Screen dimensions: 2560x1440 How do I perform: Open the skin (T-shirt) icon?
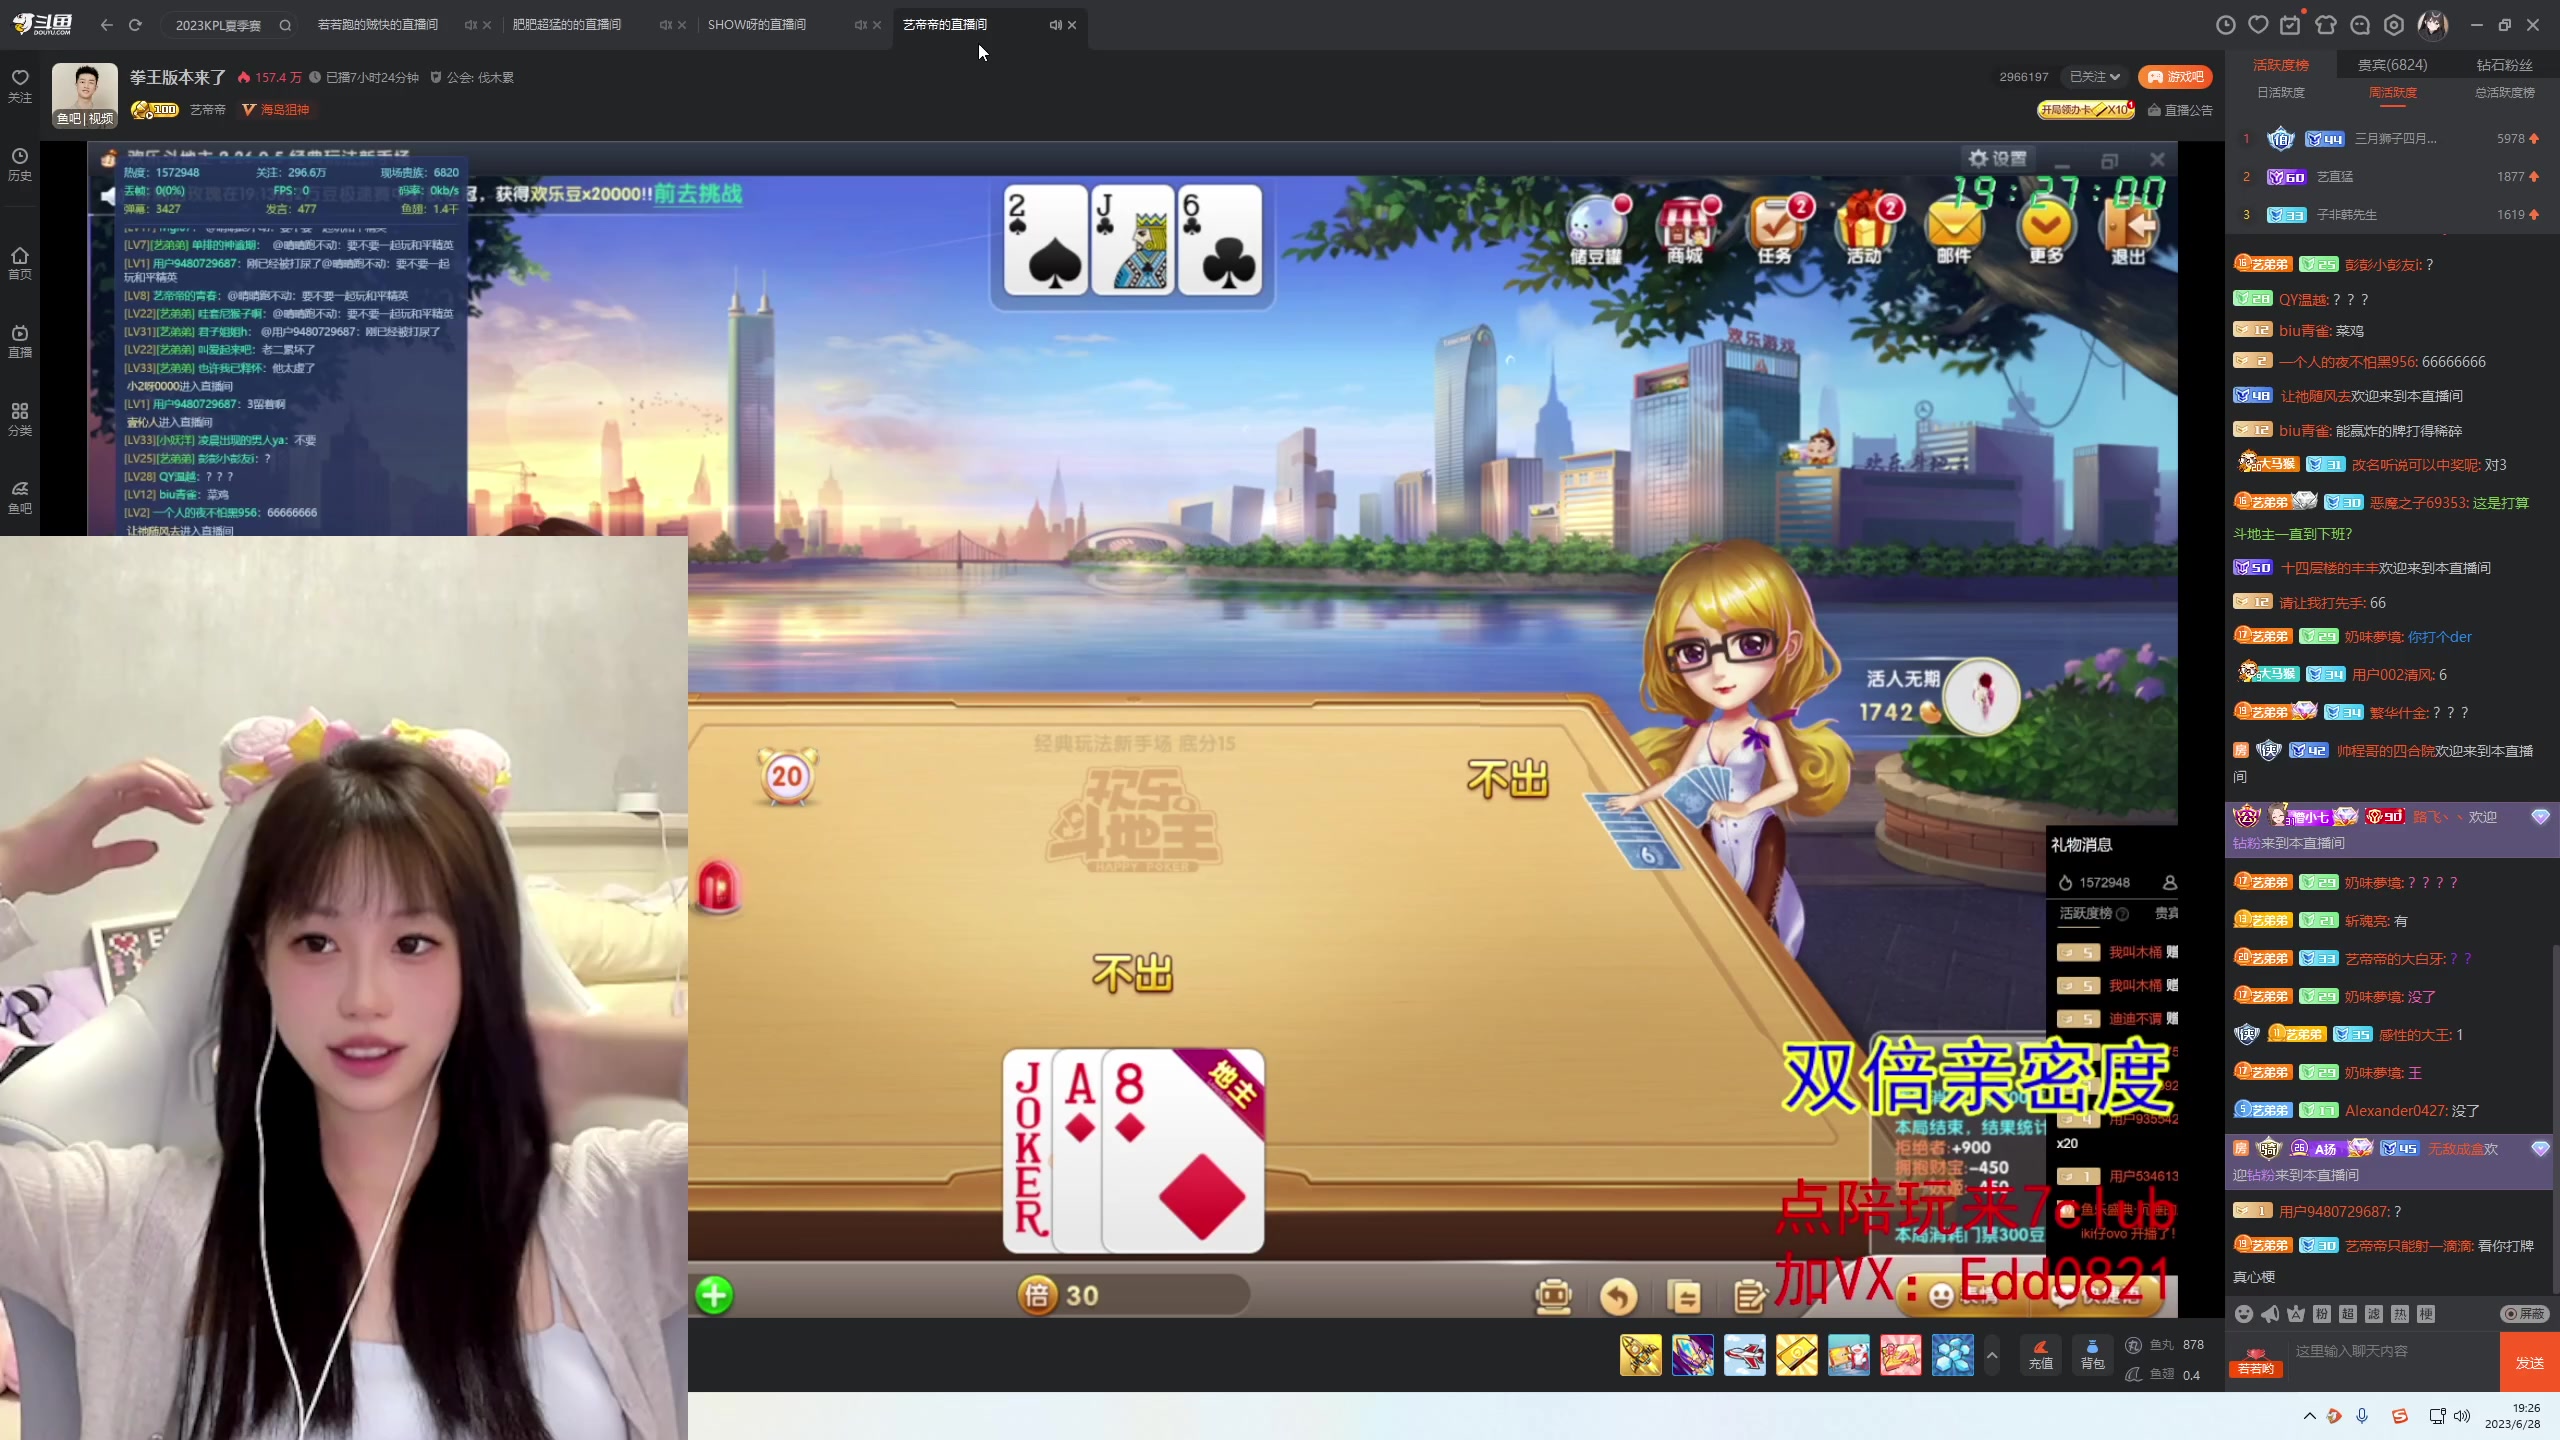point(2326,25)
